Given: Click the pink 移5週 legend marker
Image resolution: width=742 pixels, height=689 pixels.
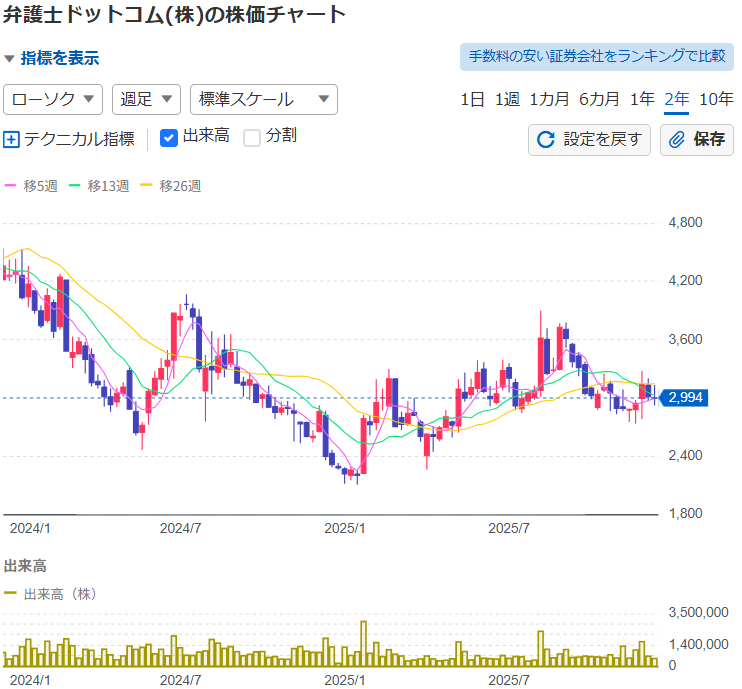Looking at the screenshot, I should (12, 186).
